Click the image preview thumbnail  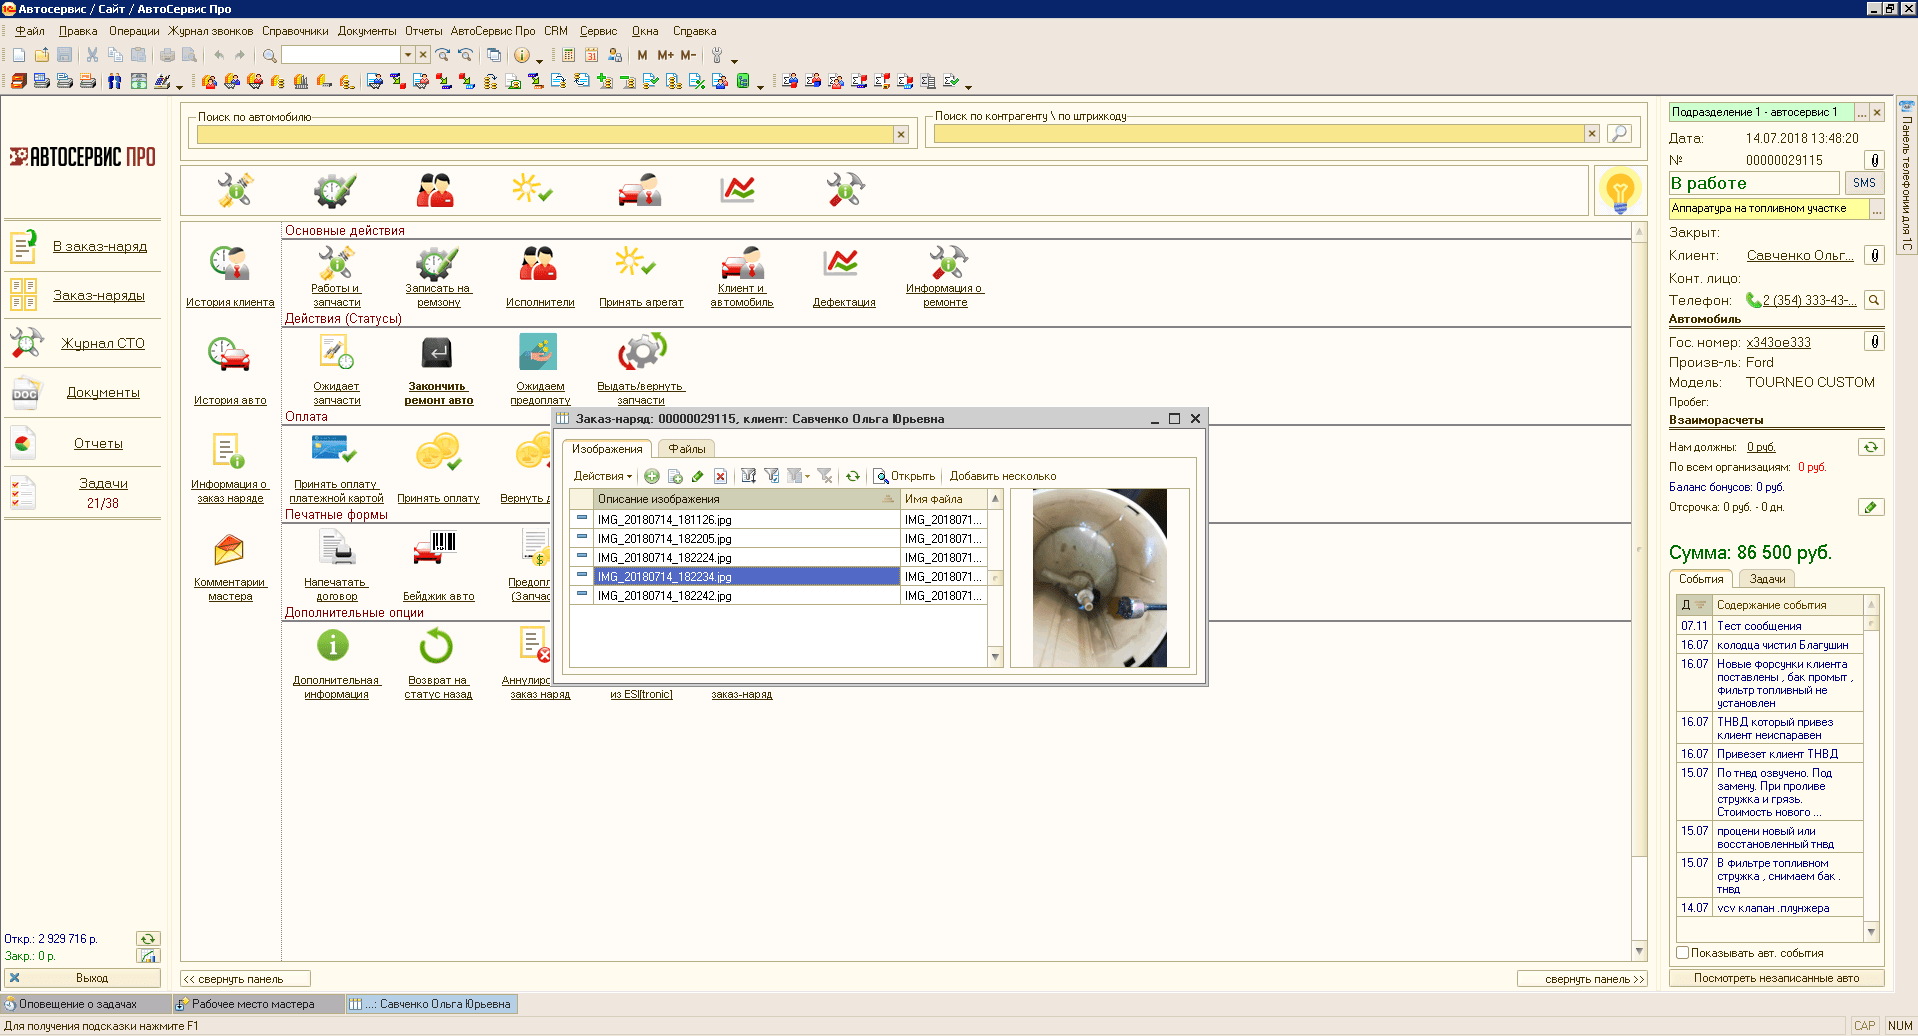(x=1099, y=578)
